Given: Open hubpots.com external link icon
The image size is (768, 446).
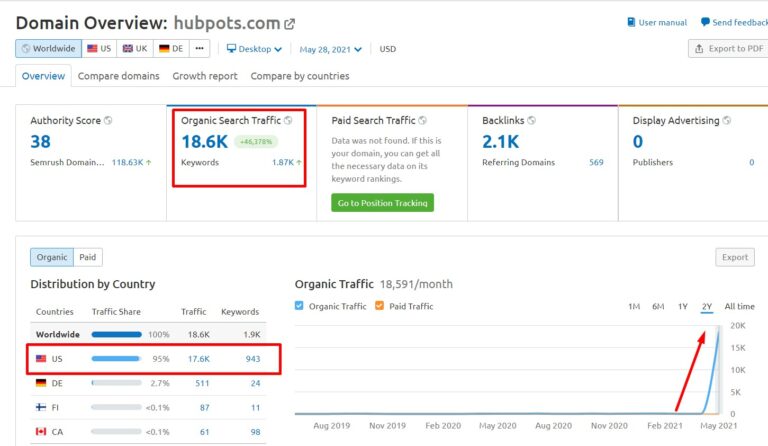Looking at the screenshot, I should pyautogui.click(x=290, y=23).
